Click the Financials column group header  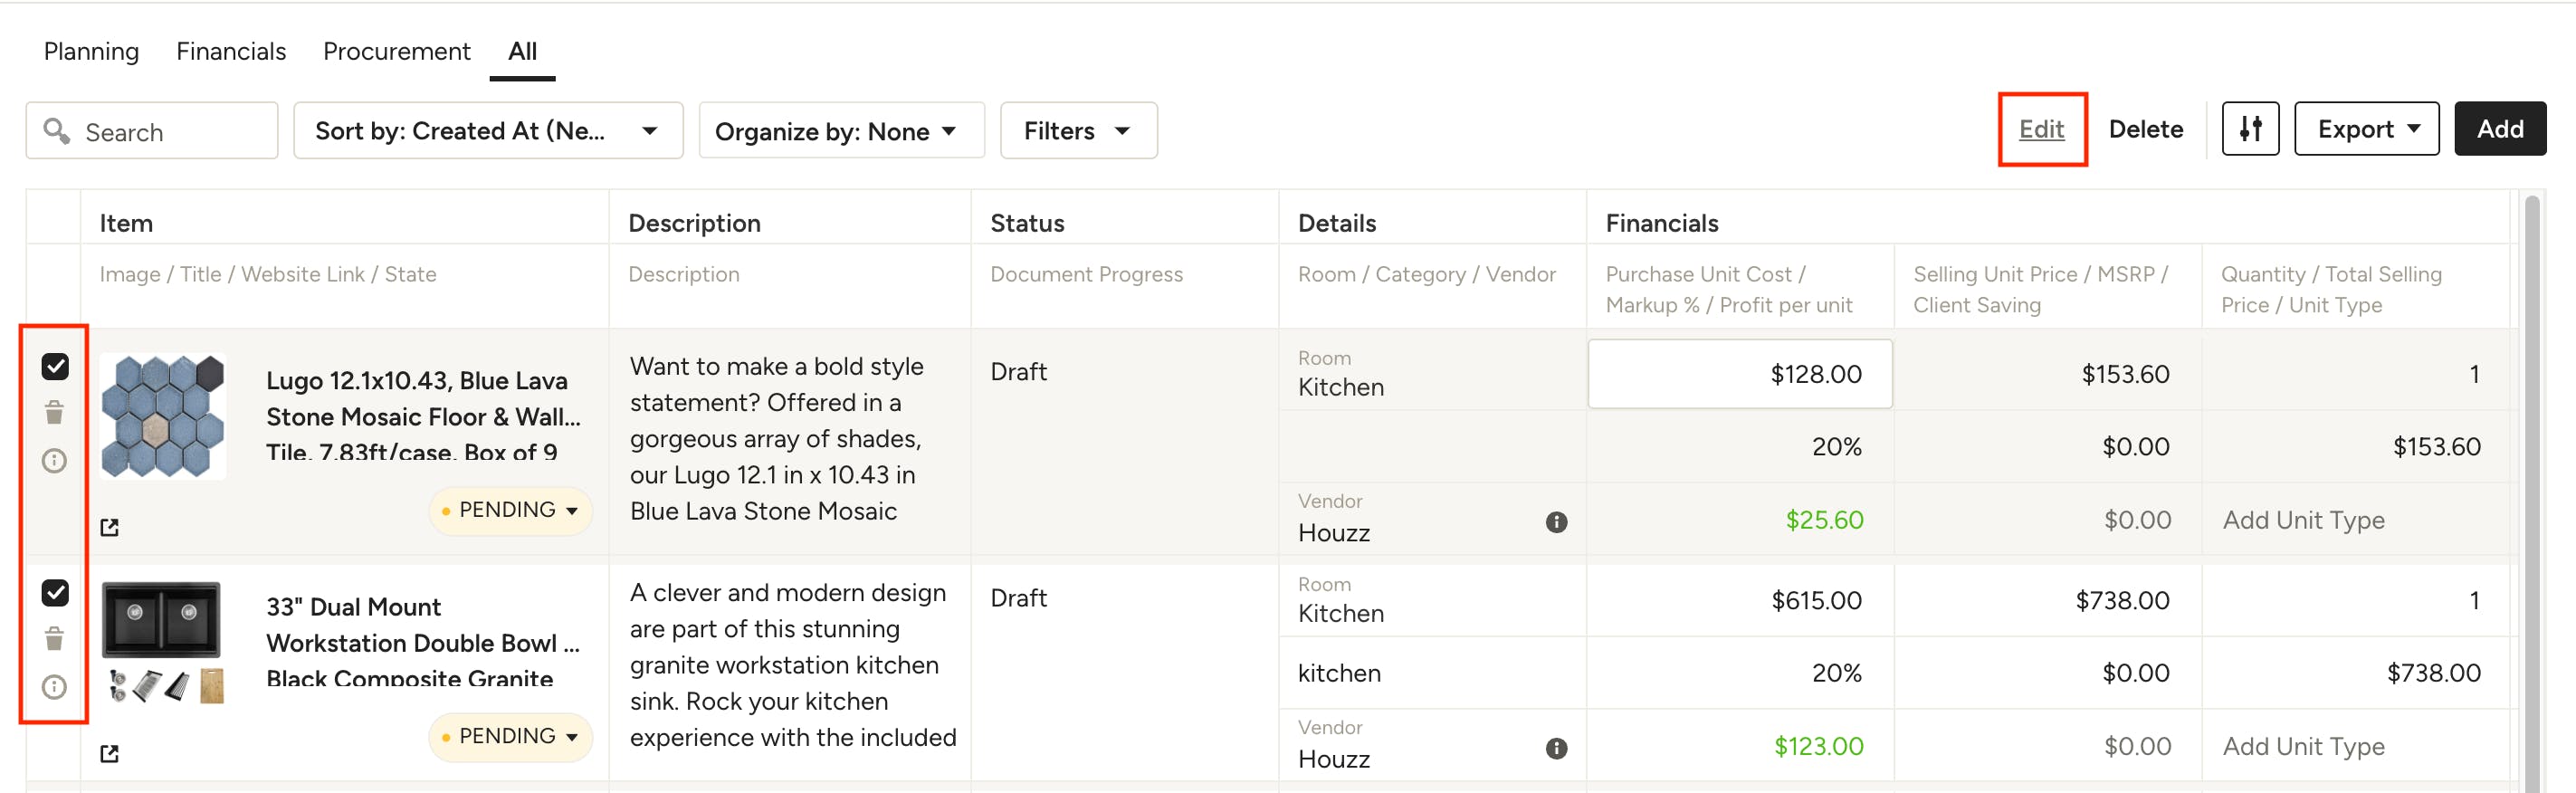(x=1661, y=223)
